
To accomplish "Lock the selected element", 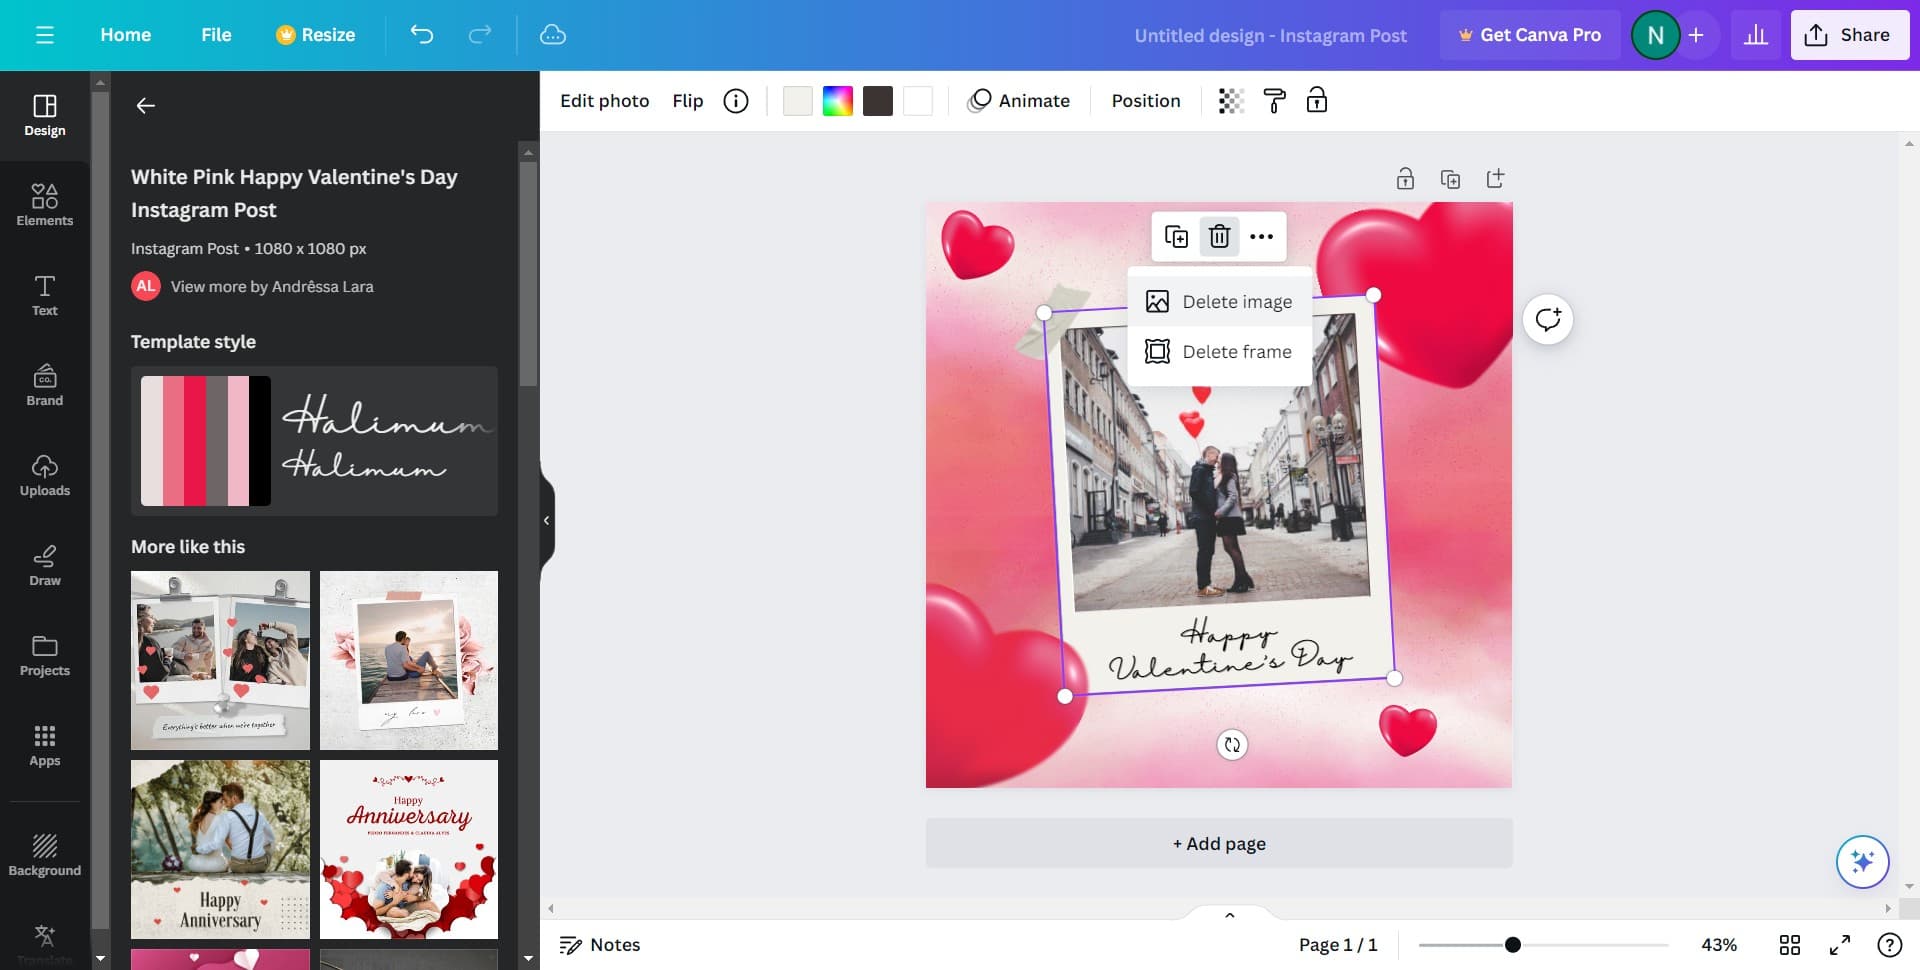I will (x=1317, y=100).
